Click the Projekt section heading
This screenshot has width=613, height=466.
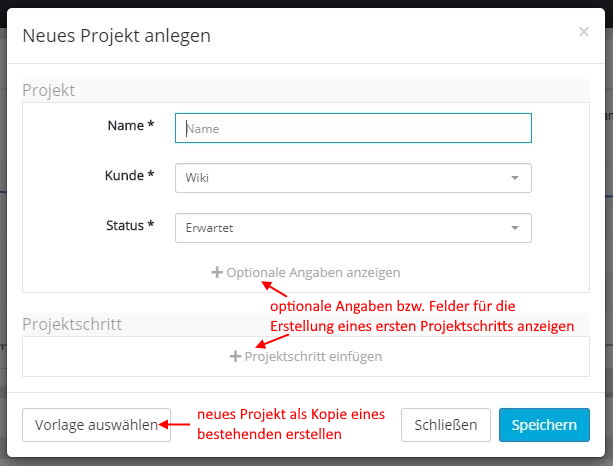click(x=49, y=90)
